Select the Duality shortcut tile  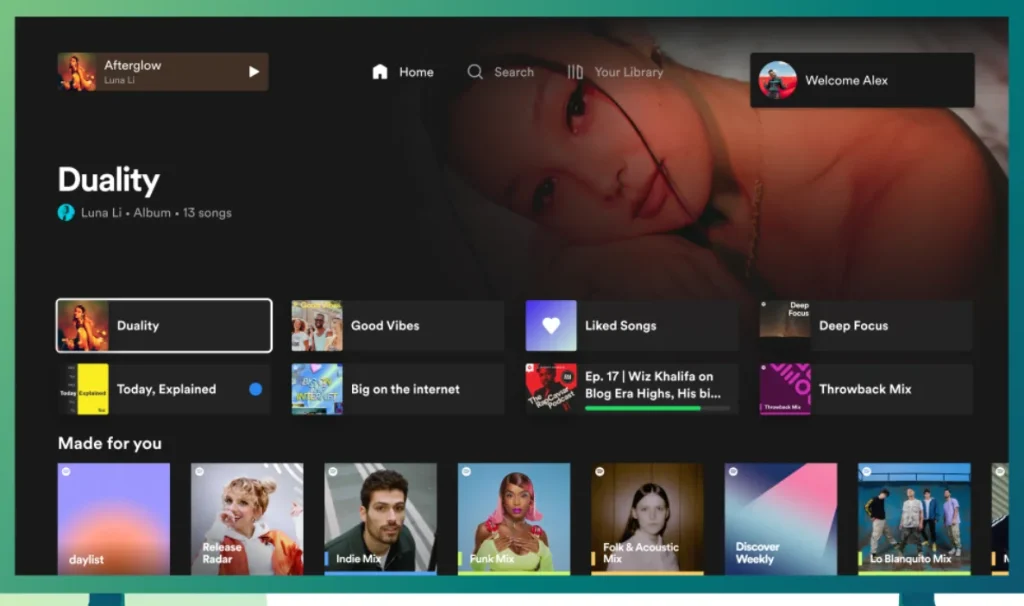(x=164, y=325)
